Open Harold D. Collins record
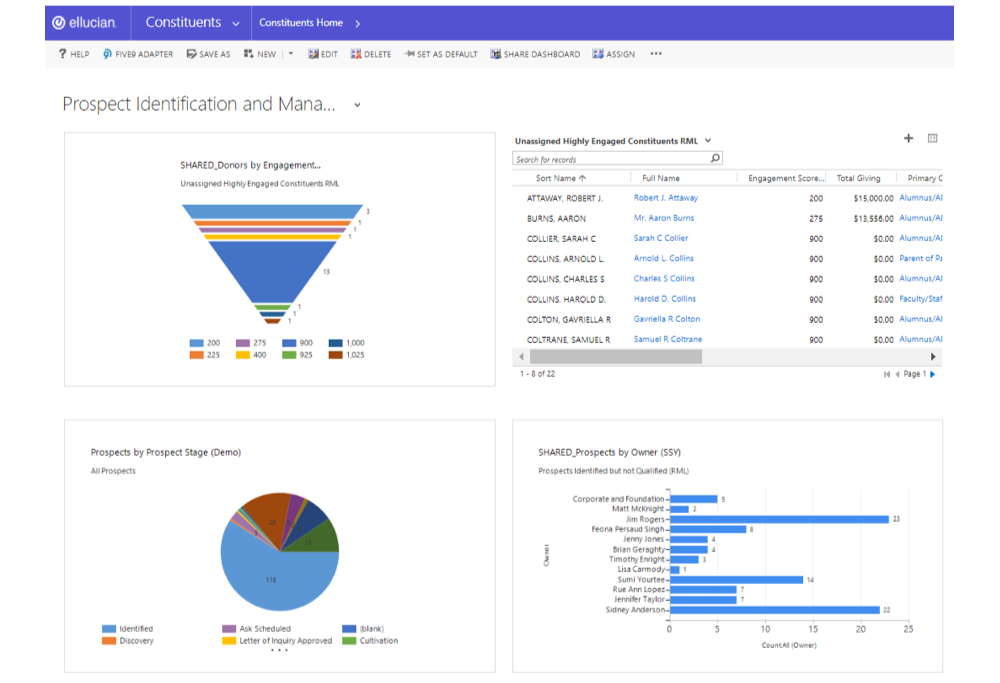The image size is (1000, 683). 665,298
